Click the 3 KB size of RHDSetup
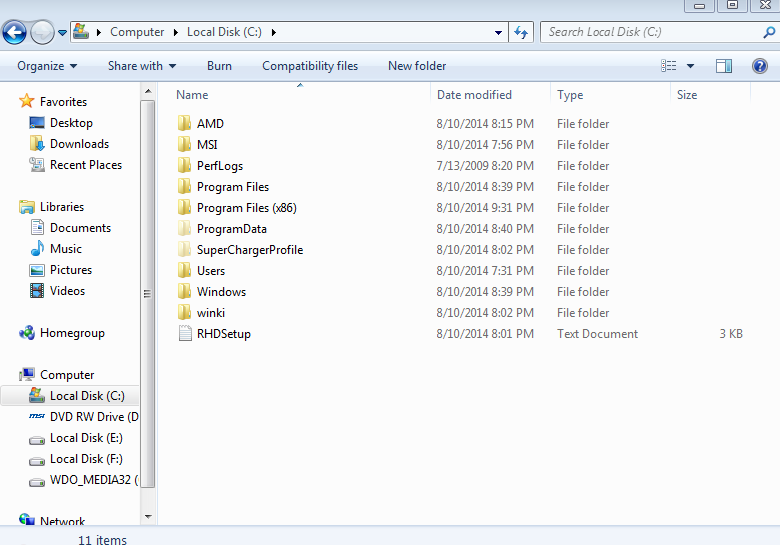This screenshot has width=780, height=545. click(x=731, y=333)
